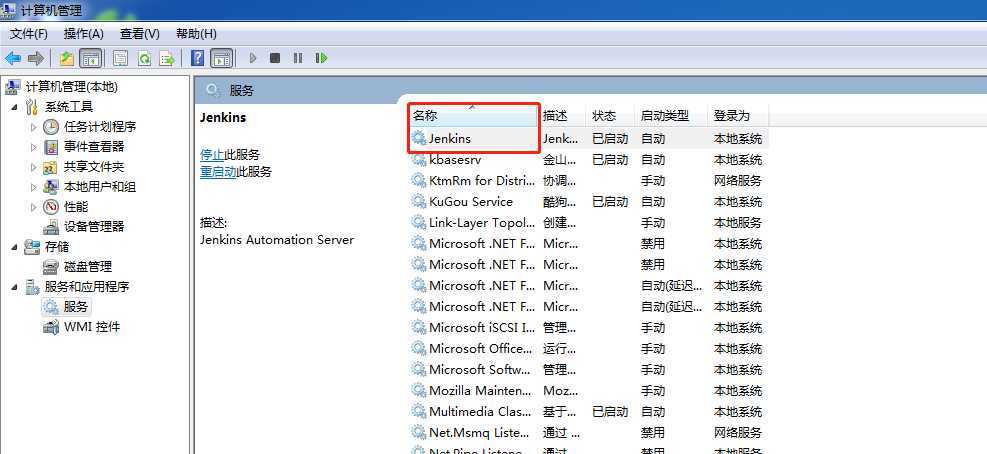The width and height of the screenshot is (987, 454).
Task: Collapse the 系统工具 tree node
Action: click(x=14, y=107)
